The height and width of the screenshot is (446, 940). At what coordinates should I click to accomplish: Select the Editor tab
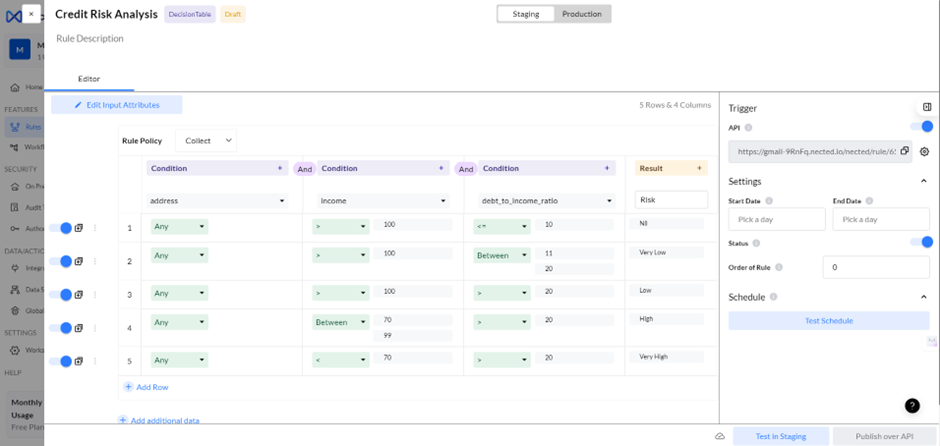coord(89,79)
